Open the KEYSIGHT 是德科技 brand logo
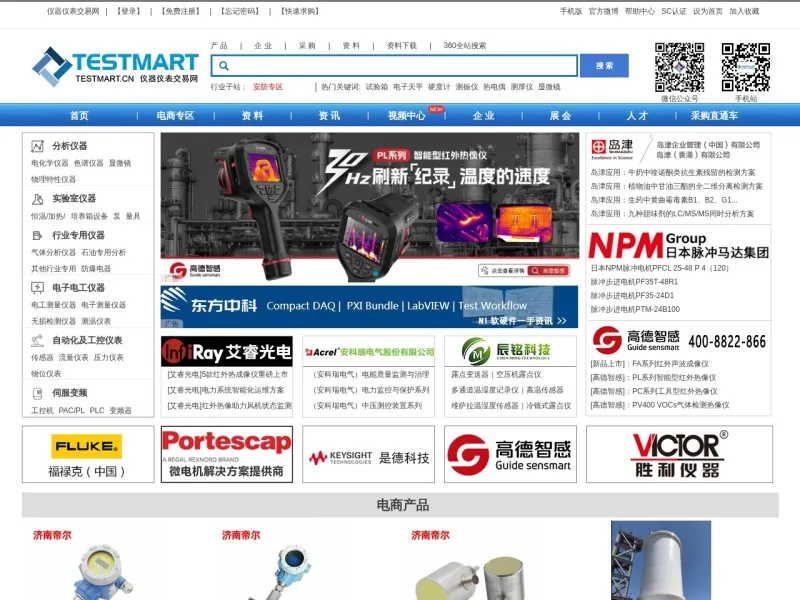 click(x=368, y=454)
